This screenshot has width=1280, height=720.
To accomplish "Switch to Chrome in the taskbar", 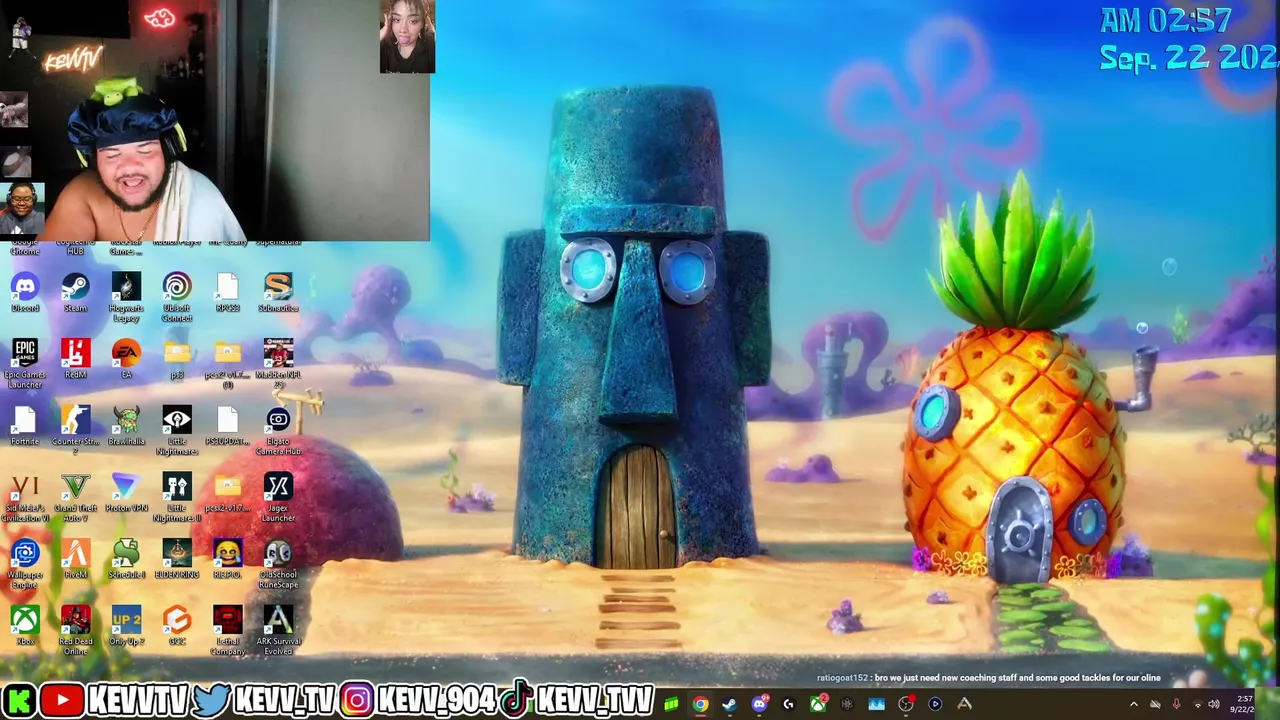I will 700,704.
